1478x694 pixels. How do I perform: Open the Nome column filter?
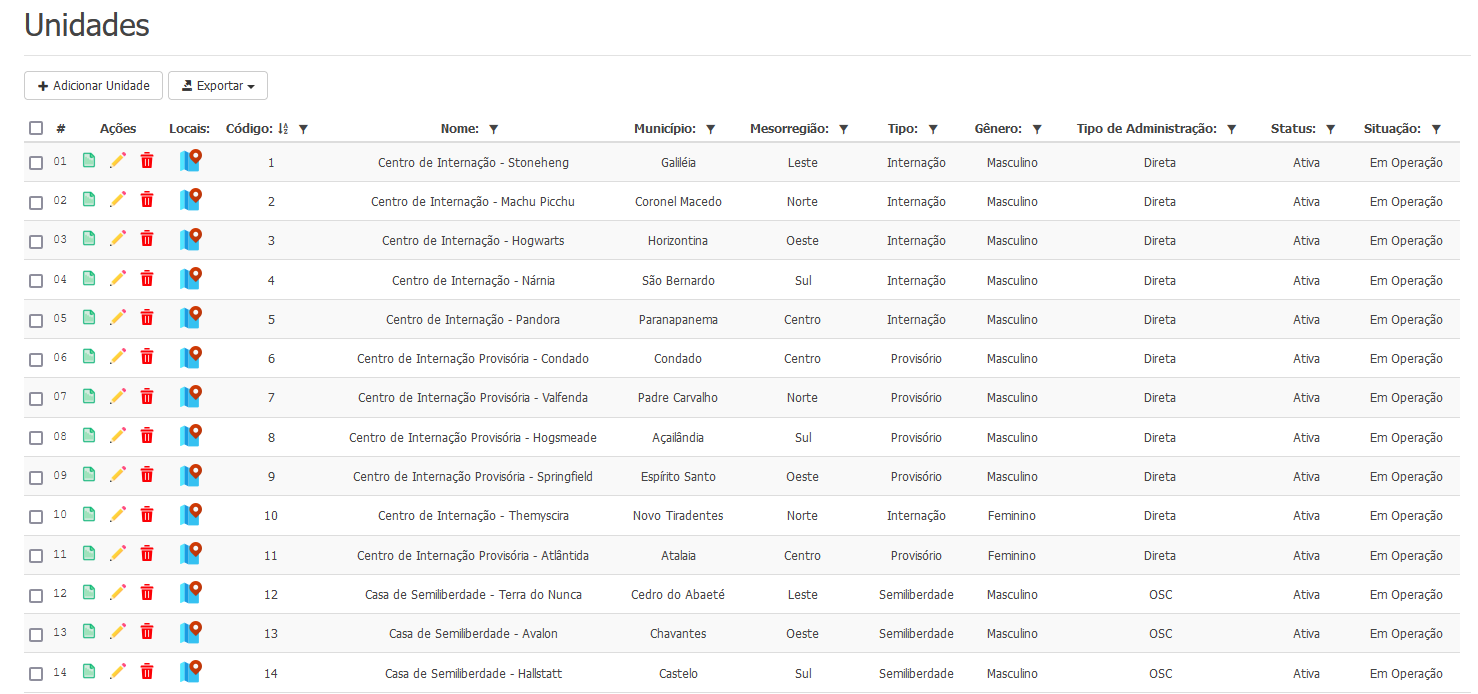[493, 129]
